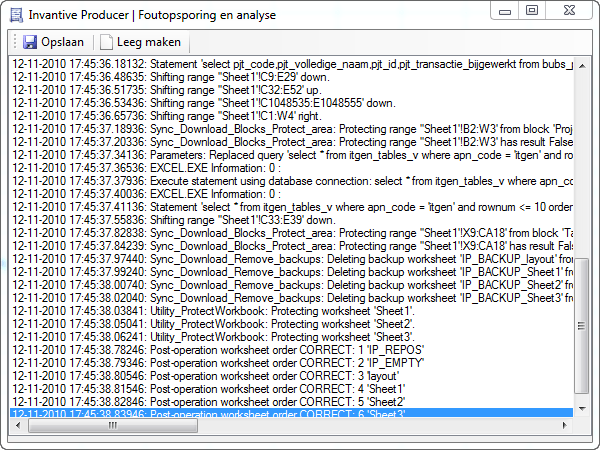This screenshot has width=600, height=450.
Task: Click the Opslaan button label
Action: (62, 42)
